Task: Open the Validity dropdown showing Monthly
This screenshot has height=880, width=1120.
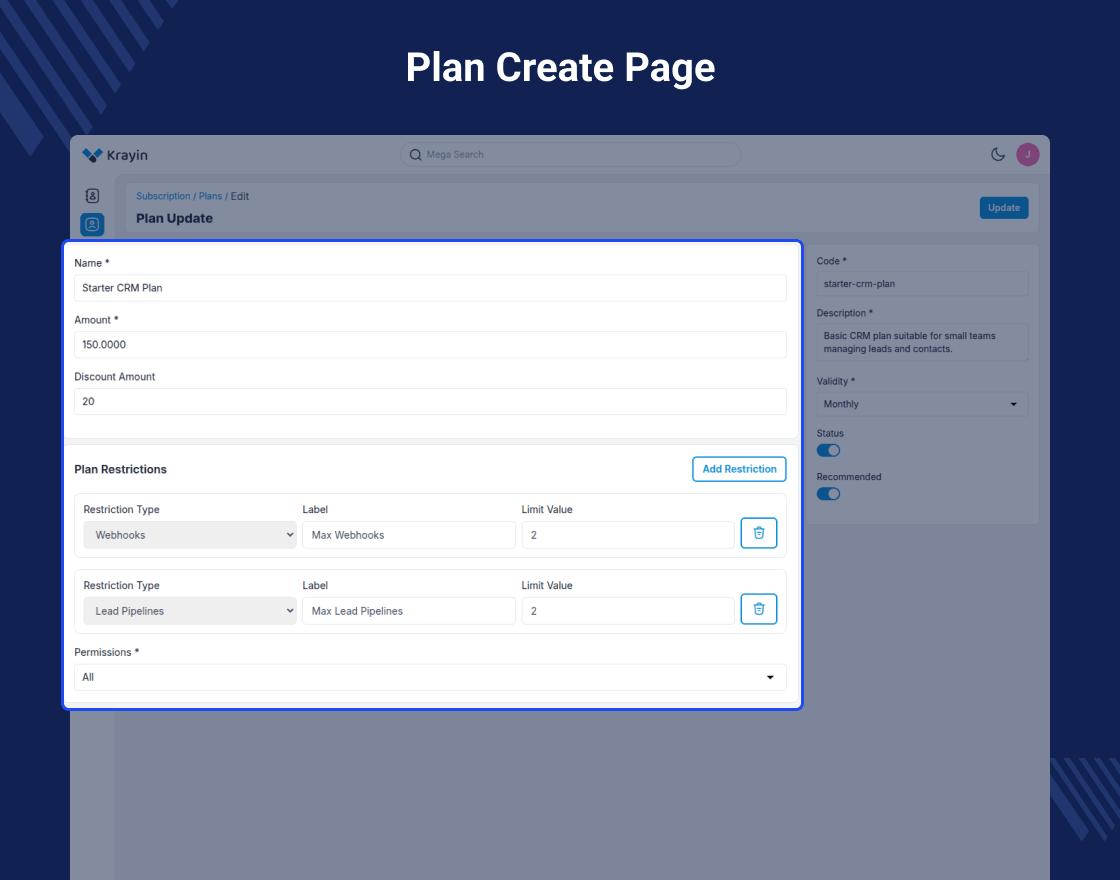Action: pos(921,403)
